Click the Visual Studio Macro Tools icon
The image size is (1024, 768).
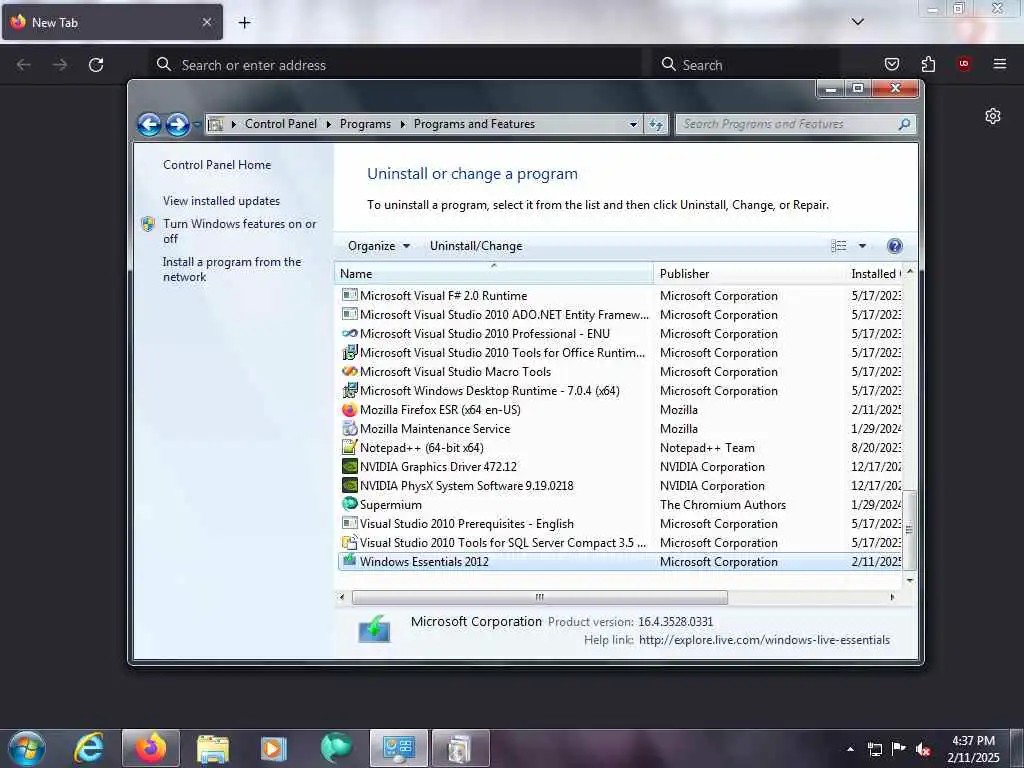pos(349,372)
